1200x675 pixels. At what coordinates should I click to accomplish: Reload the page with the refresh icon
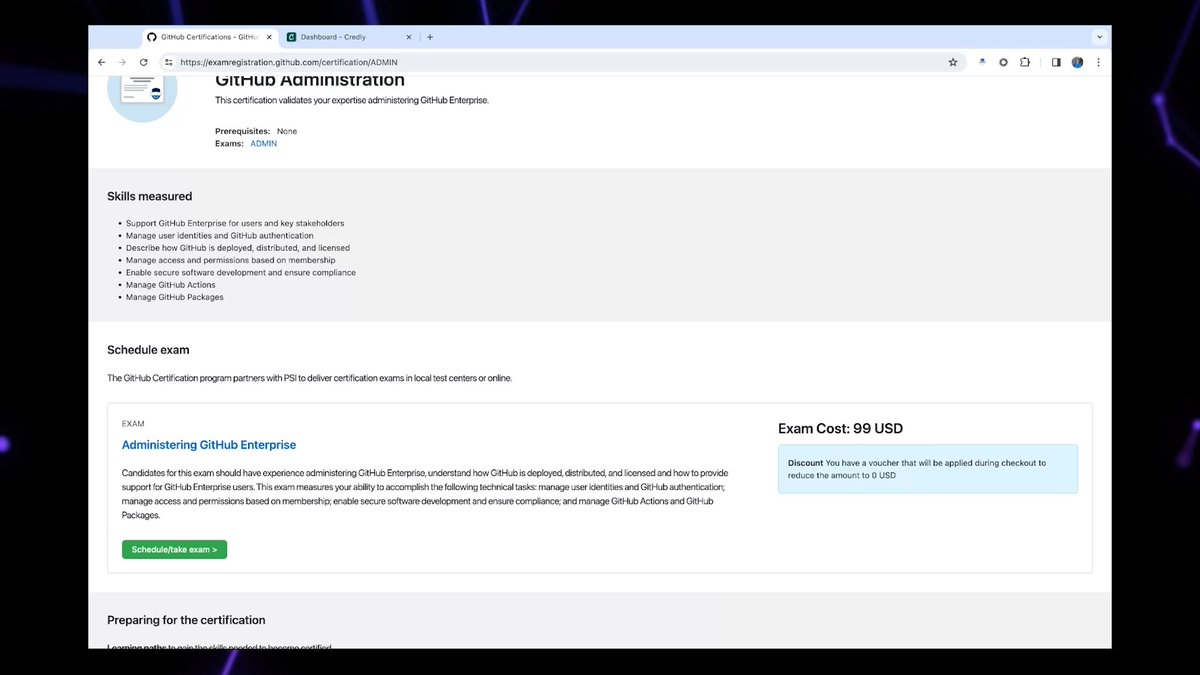coord(144,62)
